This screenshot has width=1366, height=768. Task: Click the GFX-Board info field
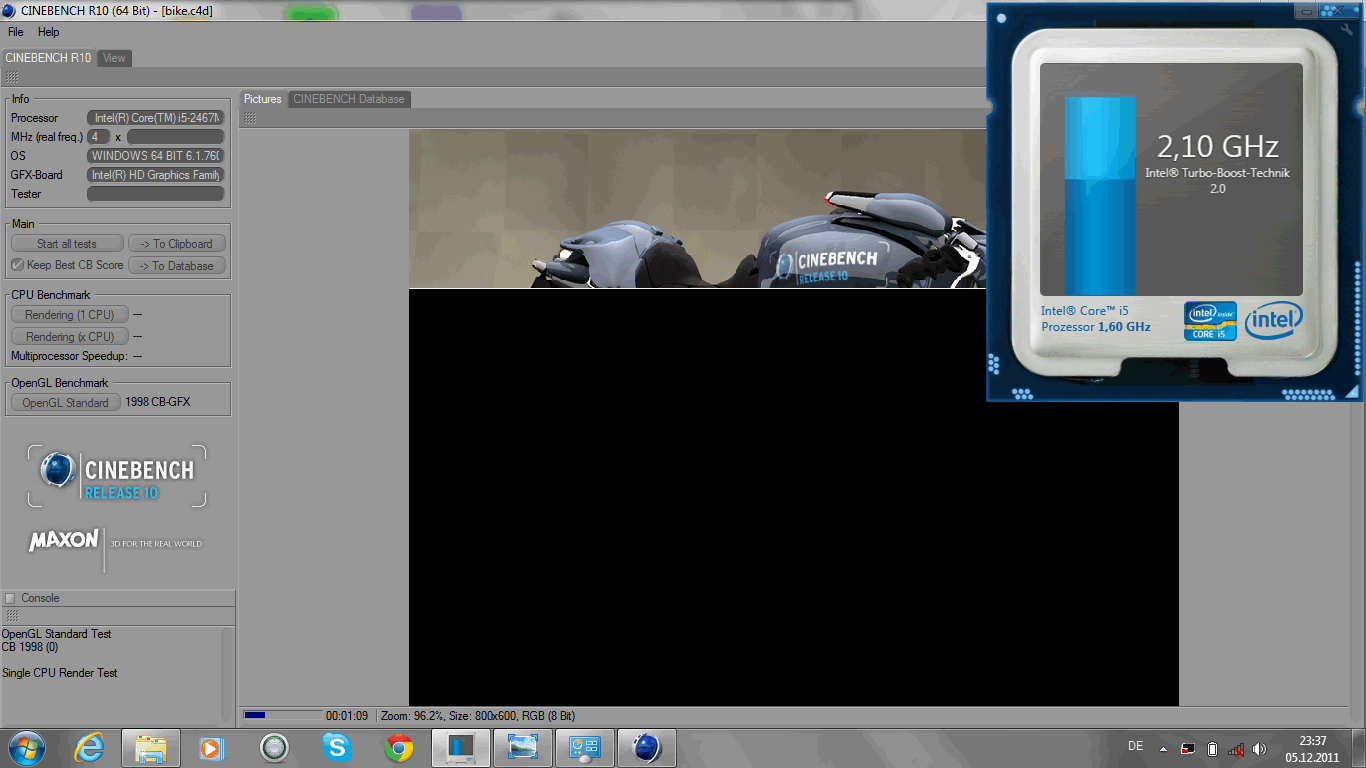coord(156,175)
